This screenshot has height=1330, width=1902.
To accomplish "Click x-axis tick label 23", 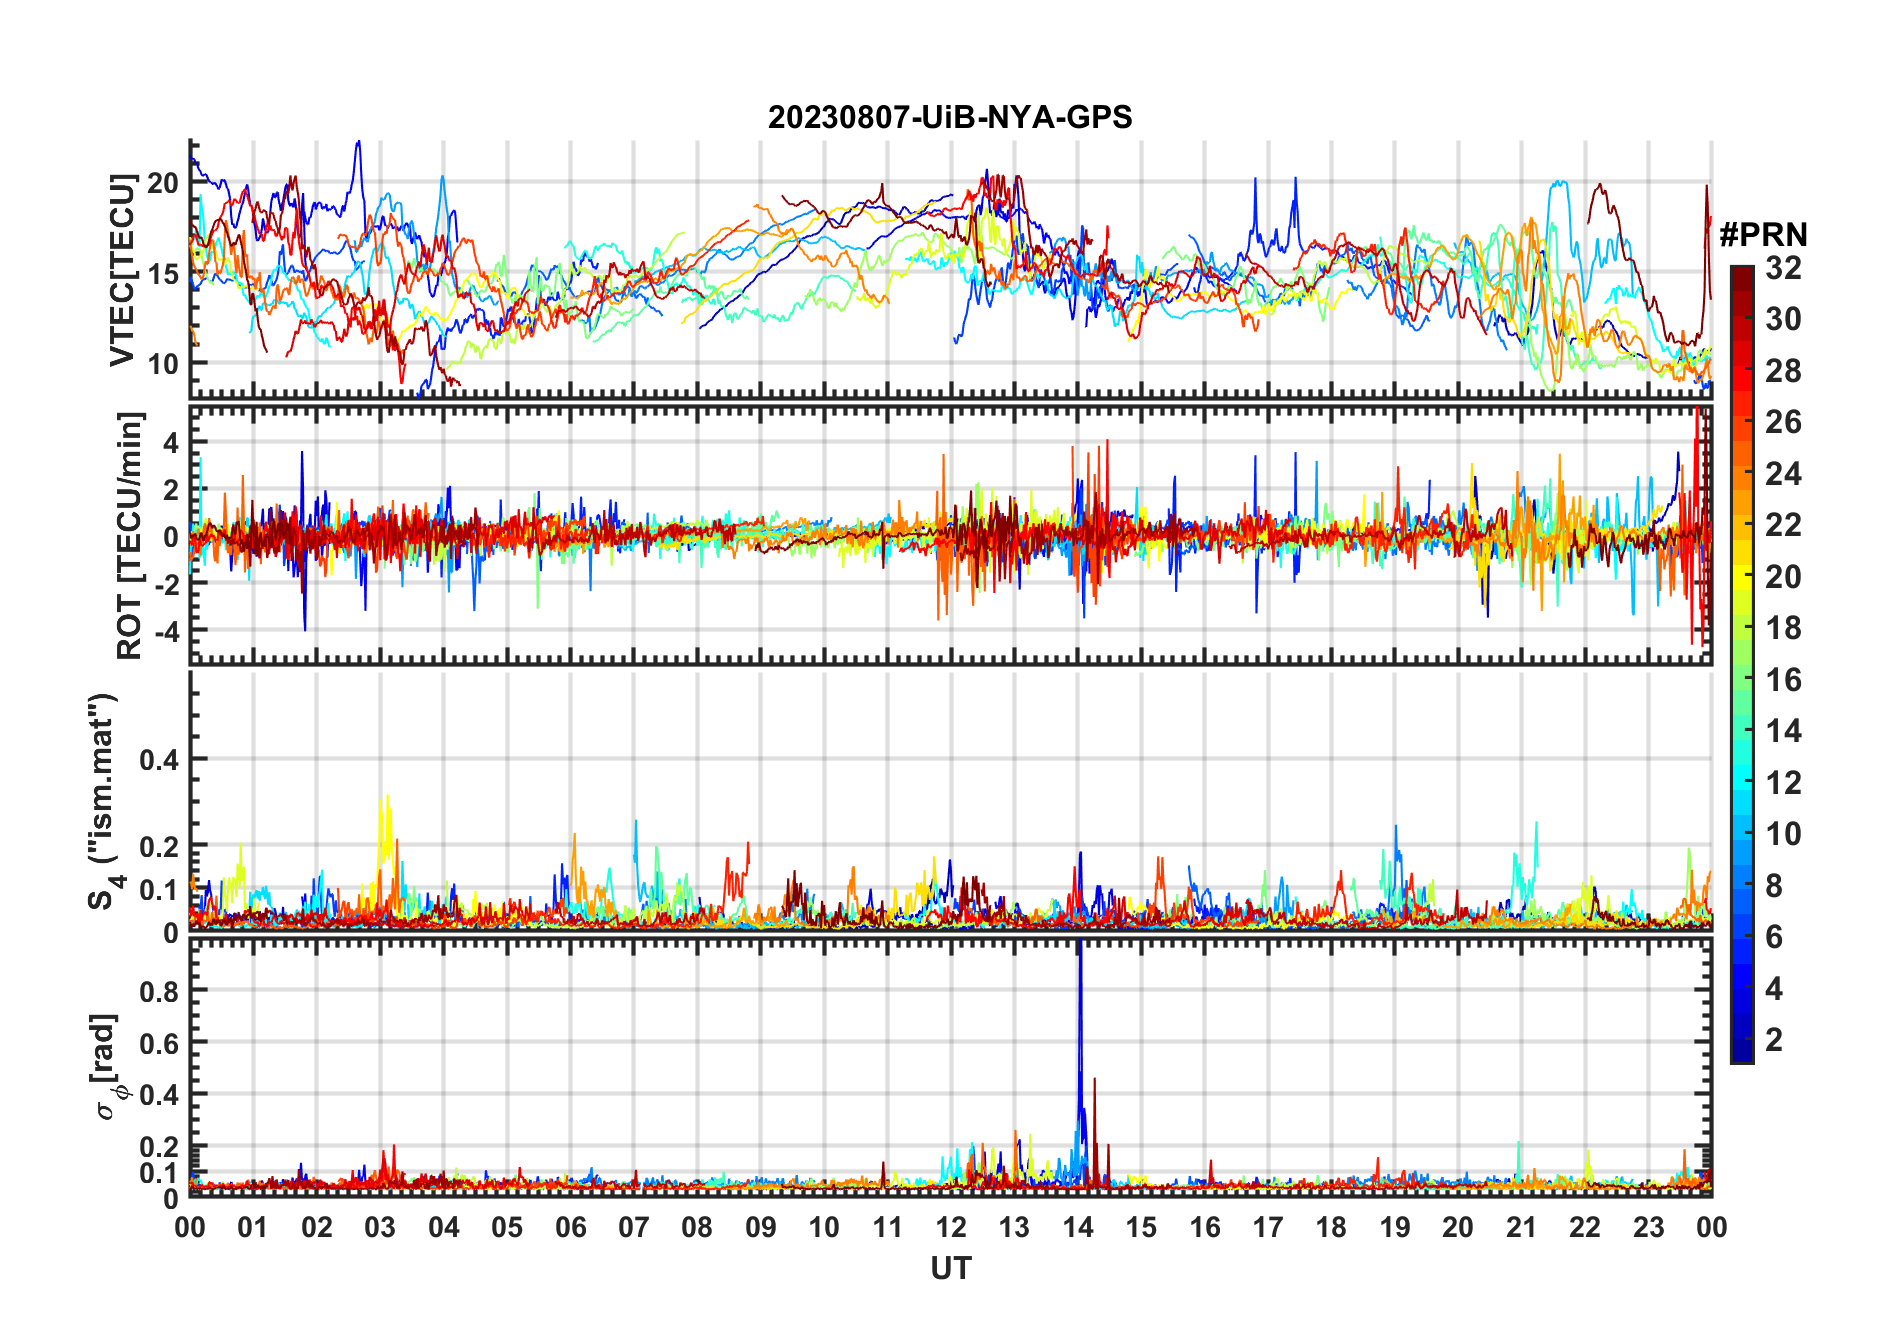I will point(1648,1227).
